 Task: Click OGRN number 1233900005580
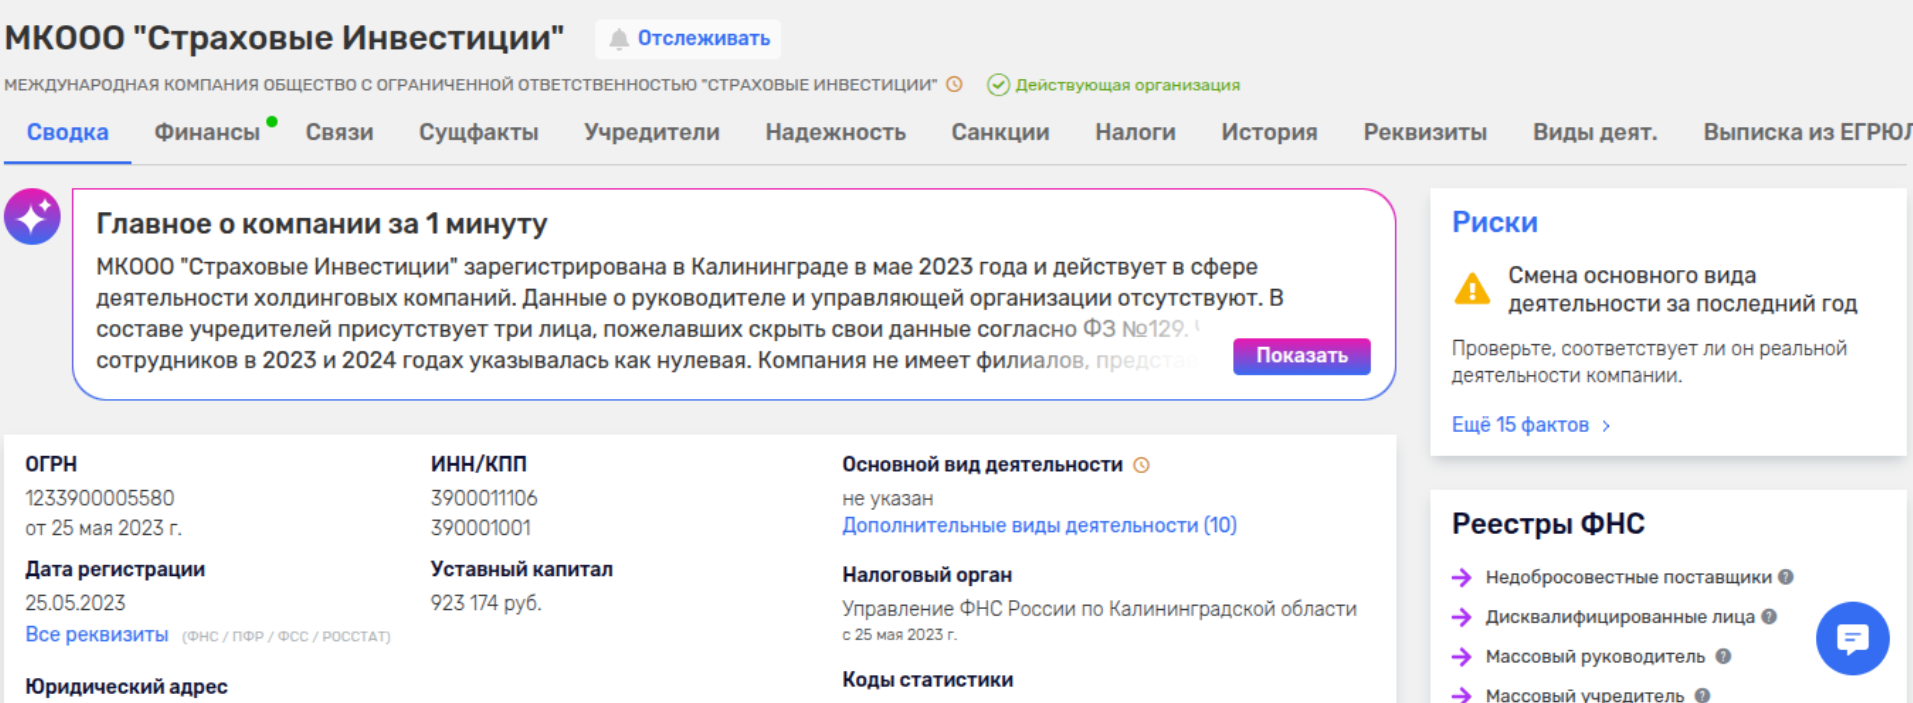point(100,498)
